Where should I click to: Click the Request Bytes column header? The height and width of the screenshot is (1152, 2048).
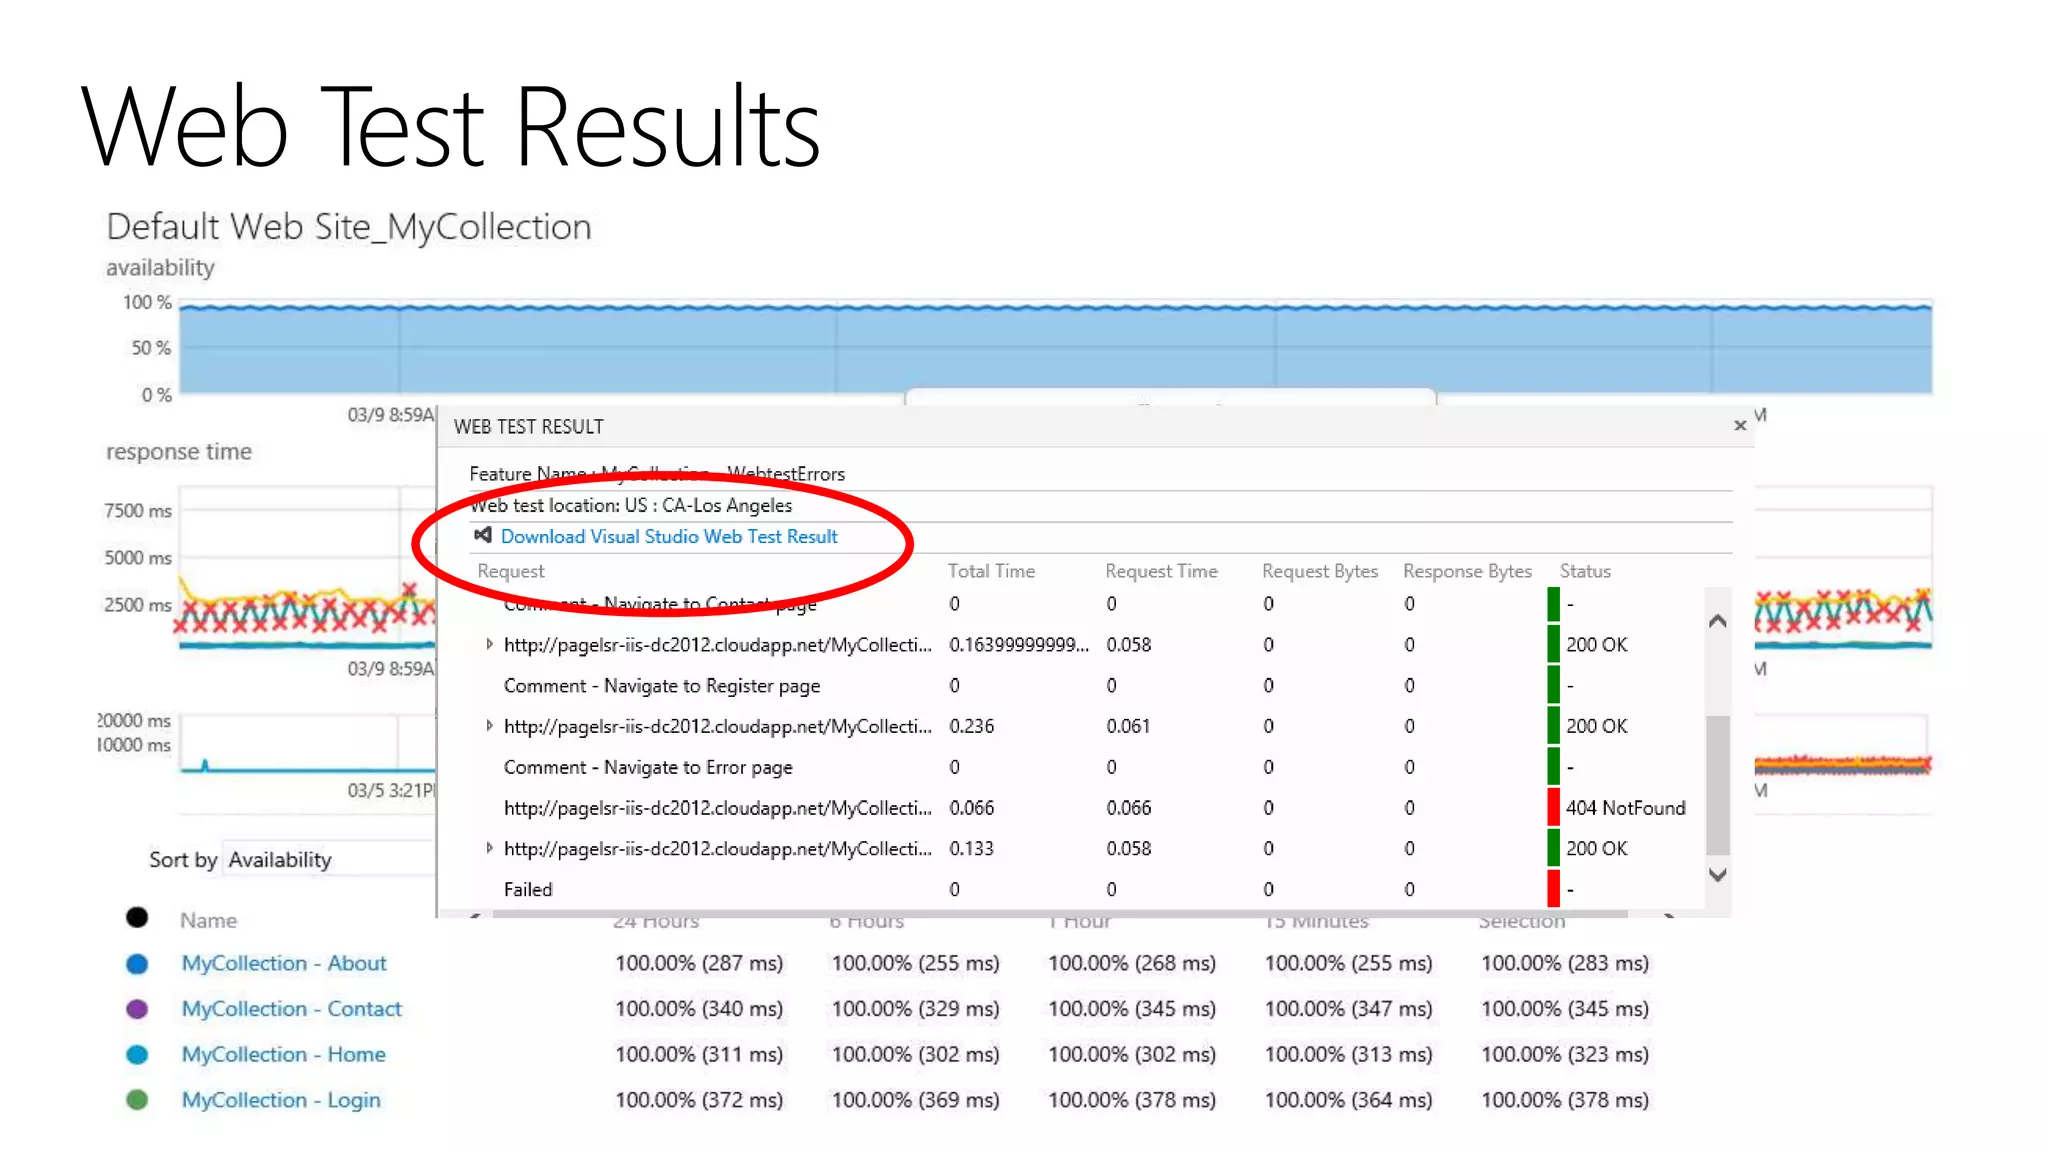1320,571
